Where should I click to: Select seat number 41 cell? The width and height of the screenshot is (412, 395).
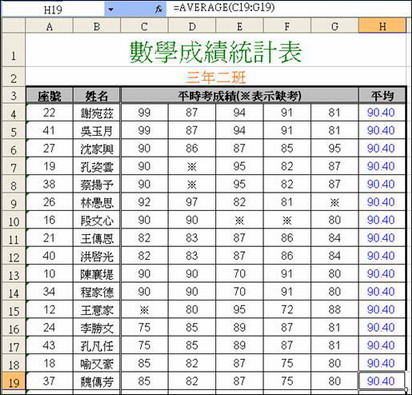[x=49, y=131]
